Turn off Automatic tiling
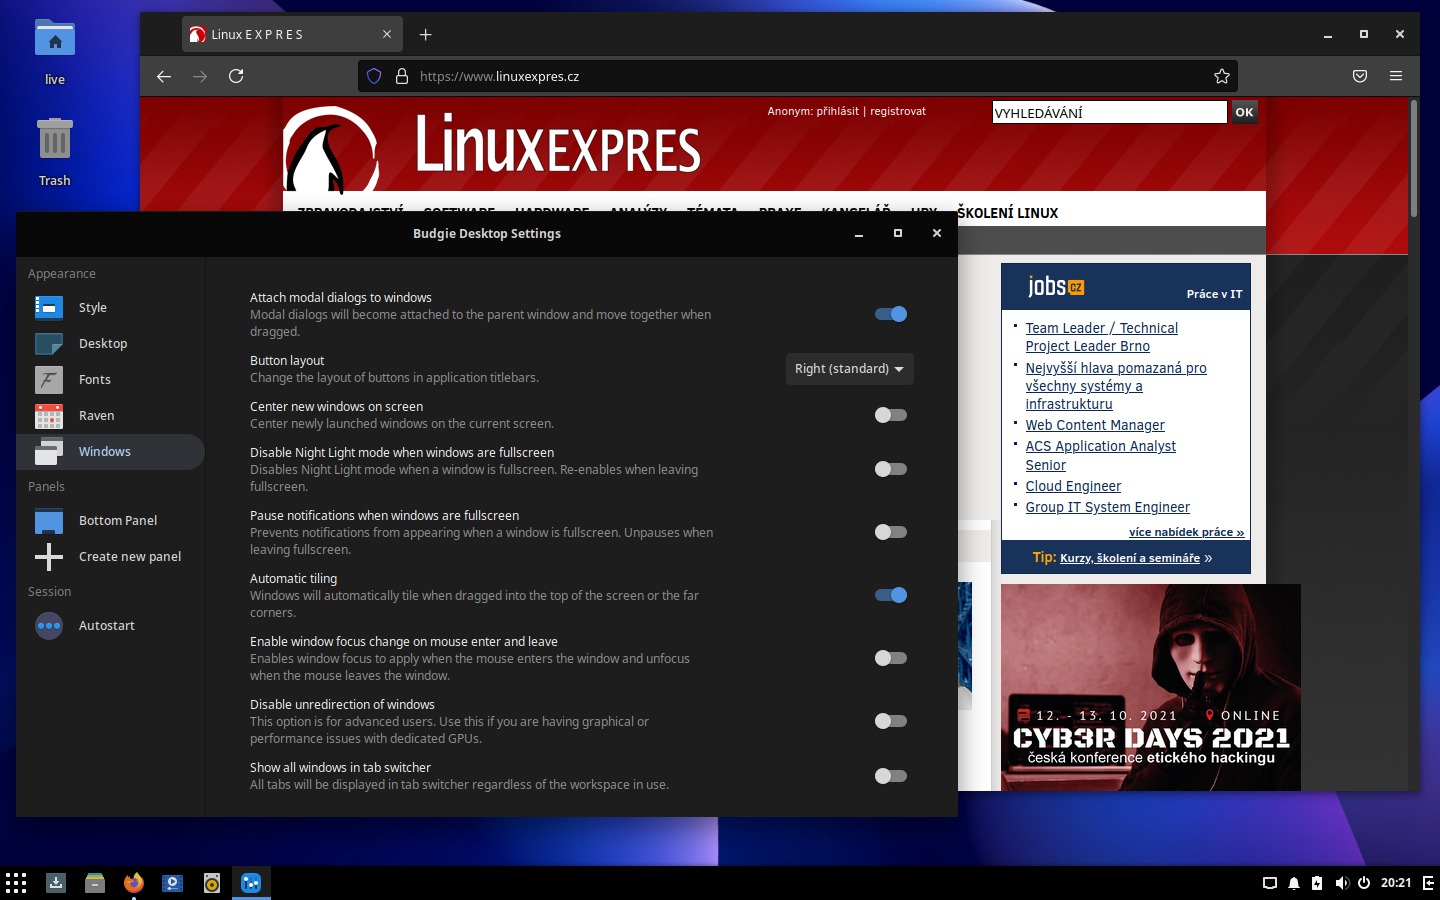Image resolution: width=1440 pixels, height=900 pixels. [x=890, y=595]
